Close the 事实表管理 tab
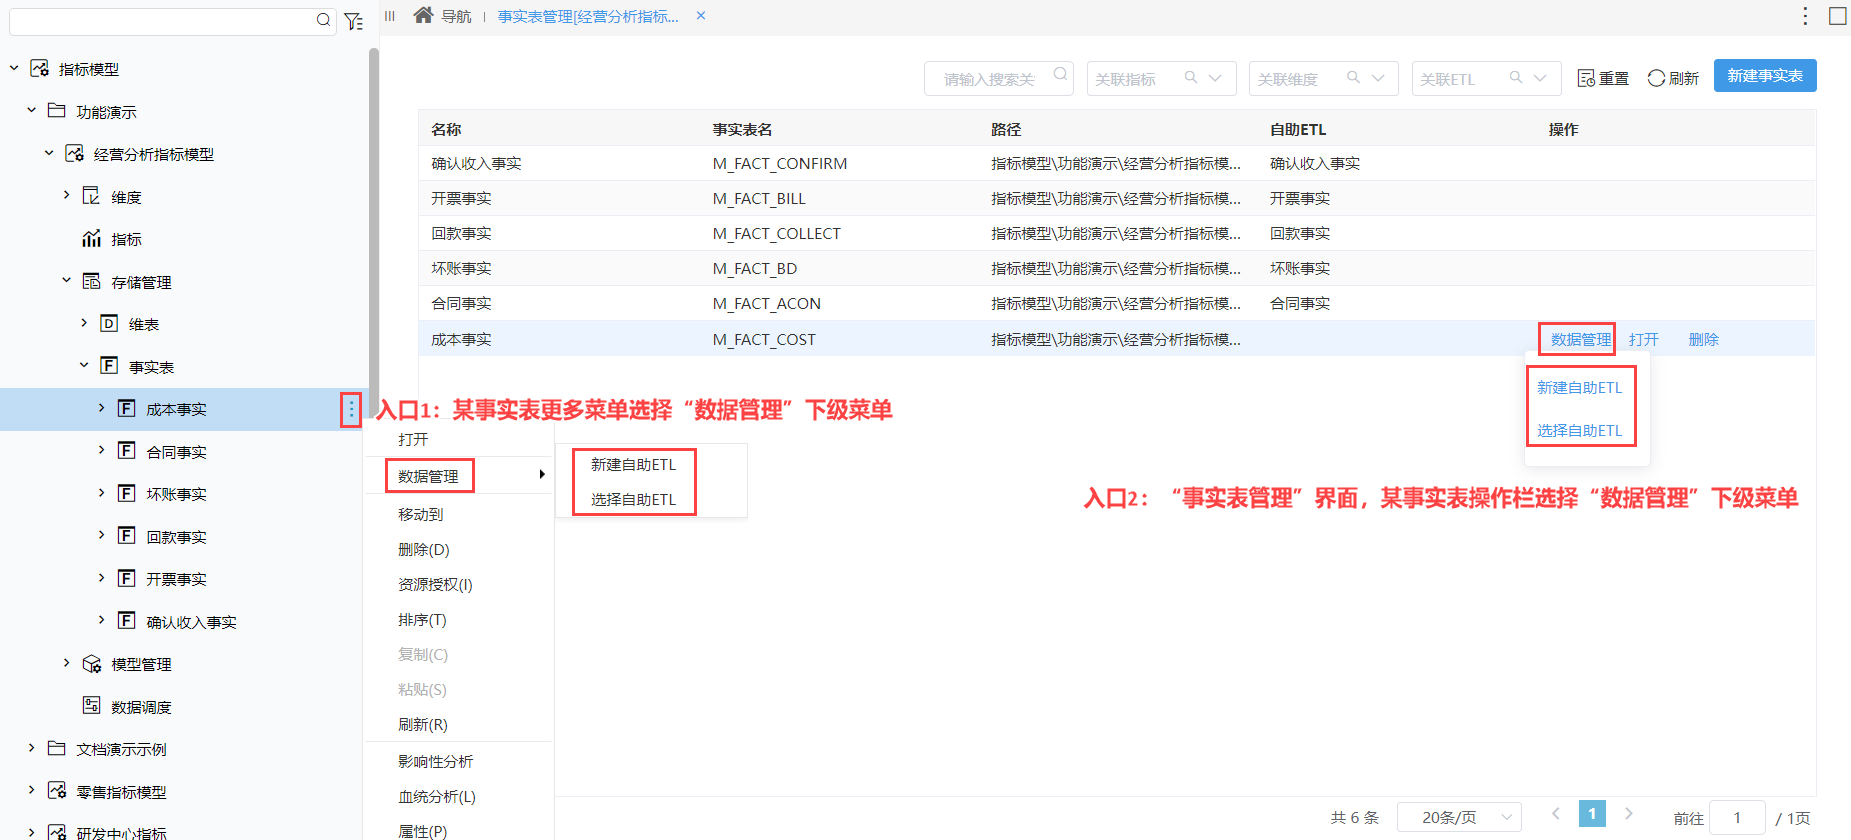 tap(701, 16)
